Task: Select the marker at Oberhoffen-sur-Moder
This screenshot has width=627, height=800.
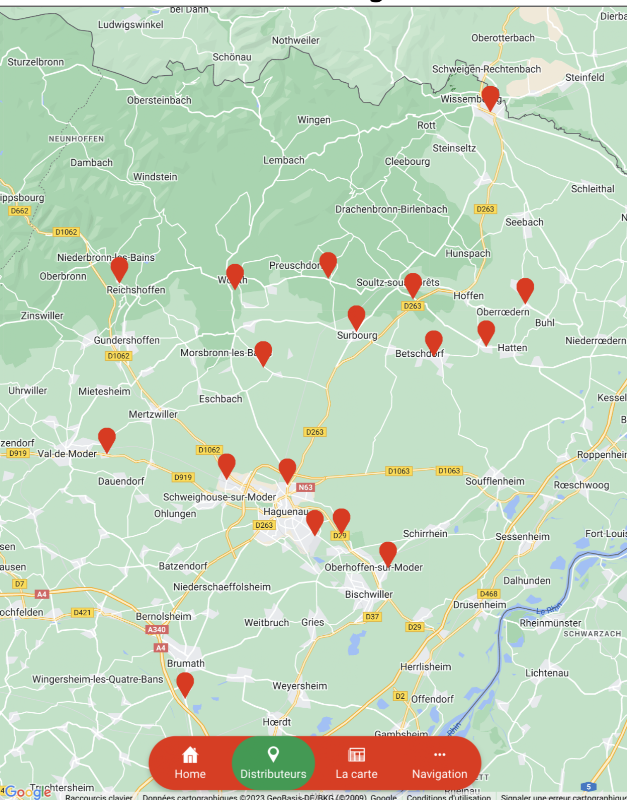Action: click(388, 555)
